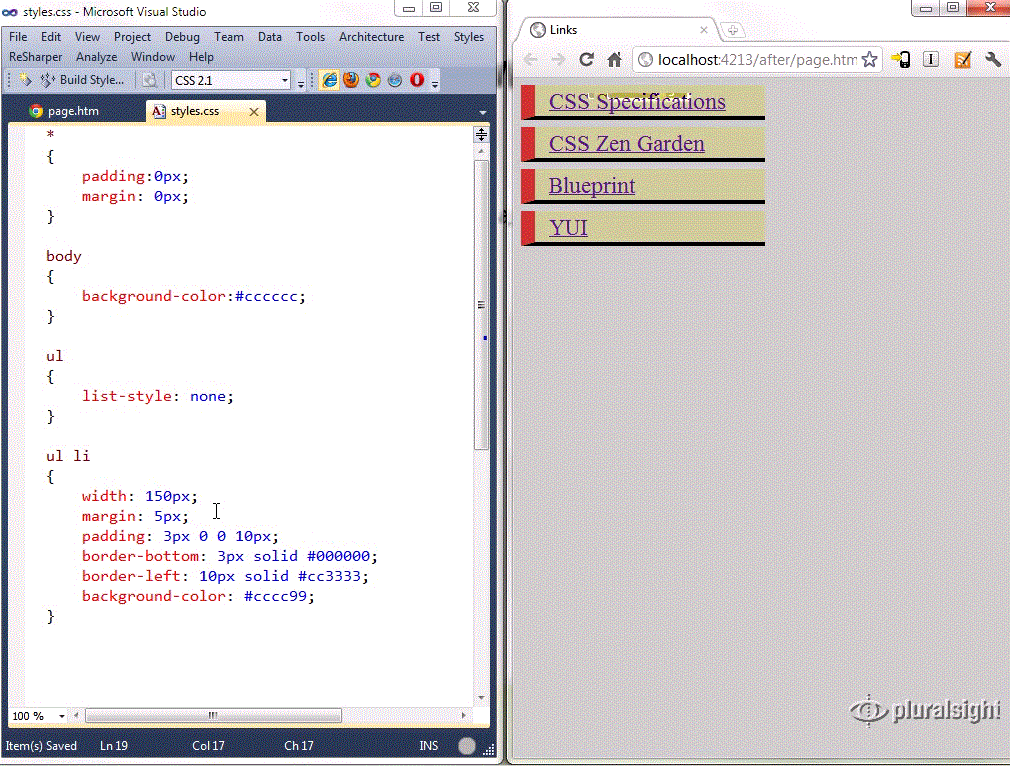The height and width of the screenshot is (766, 1010).
Task: Toggle the record circle on the status bar
Action: point(466,745)
